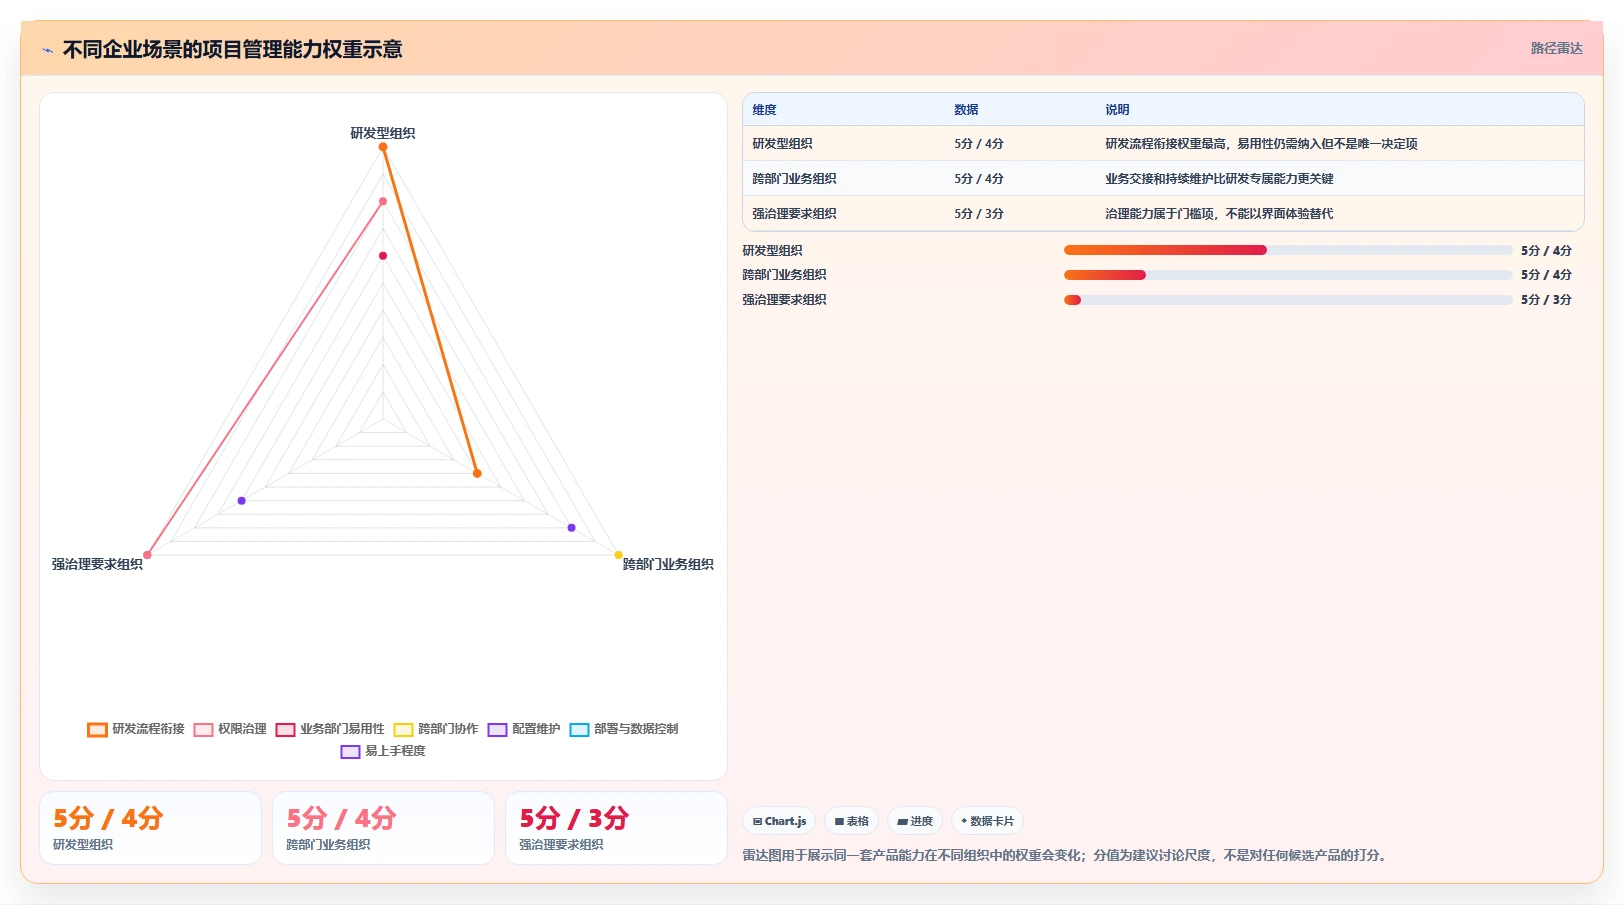The width and height of the screenshot is (1624, 905).
Task: Click the 跨部门业务组织 radar axis label
Action: [668, 564]
